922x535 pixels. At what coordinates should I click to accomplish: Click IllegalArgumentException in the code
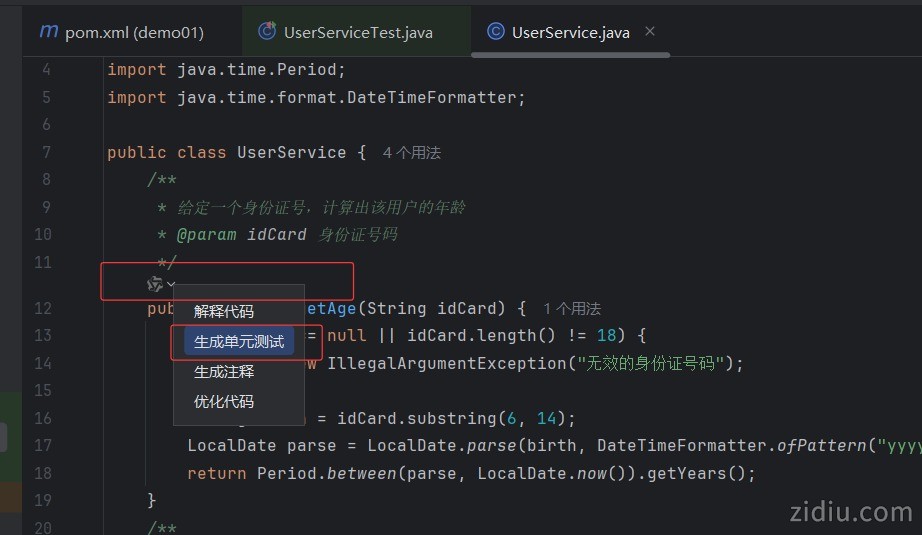[446, 363]
